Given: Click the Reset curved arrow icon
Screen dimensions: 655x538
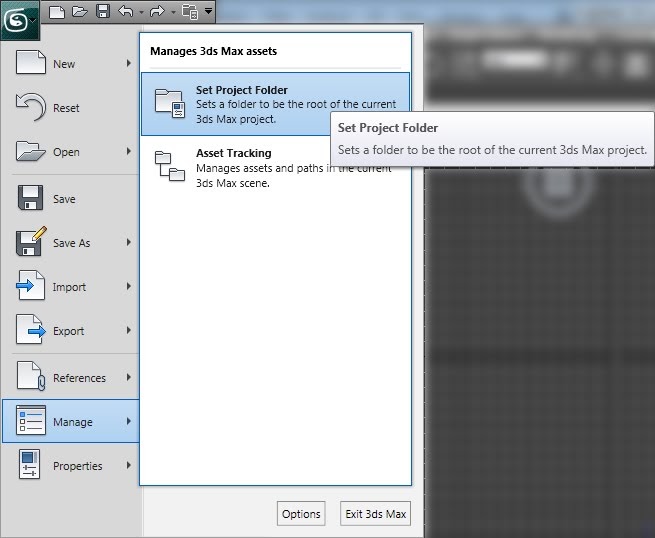Looking at the screenshot, I should (30, 107).
